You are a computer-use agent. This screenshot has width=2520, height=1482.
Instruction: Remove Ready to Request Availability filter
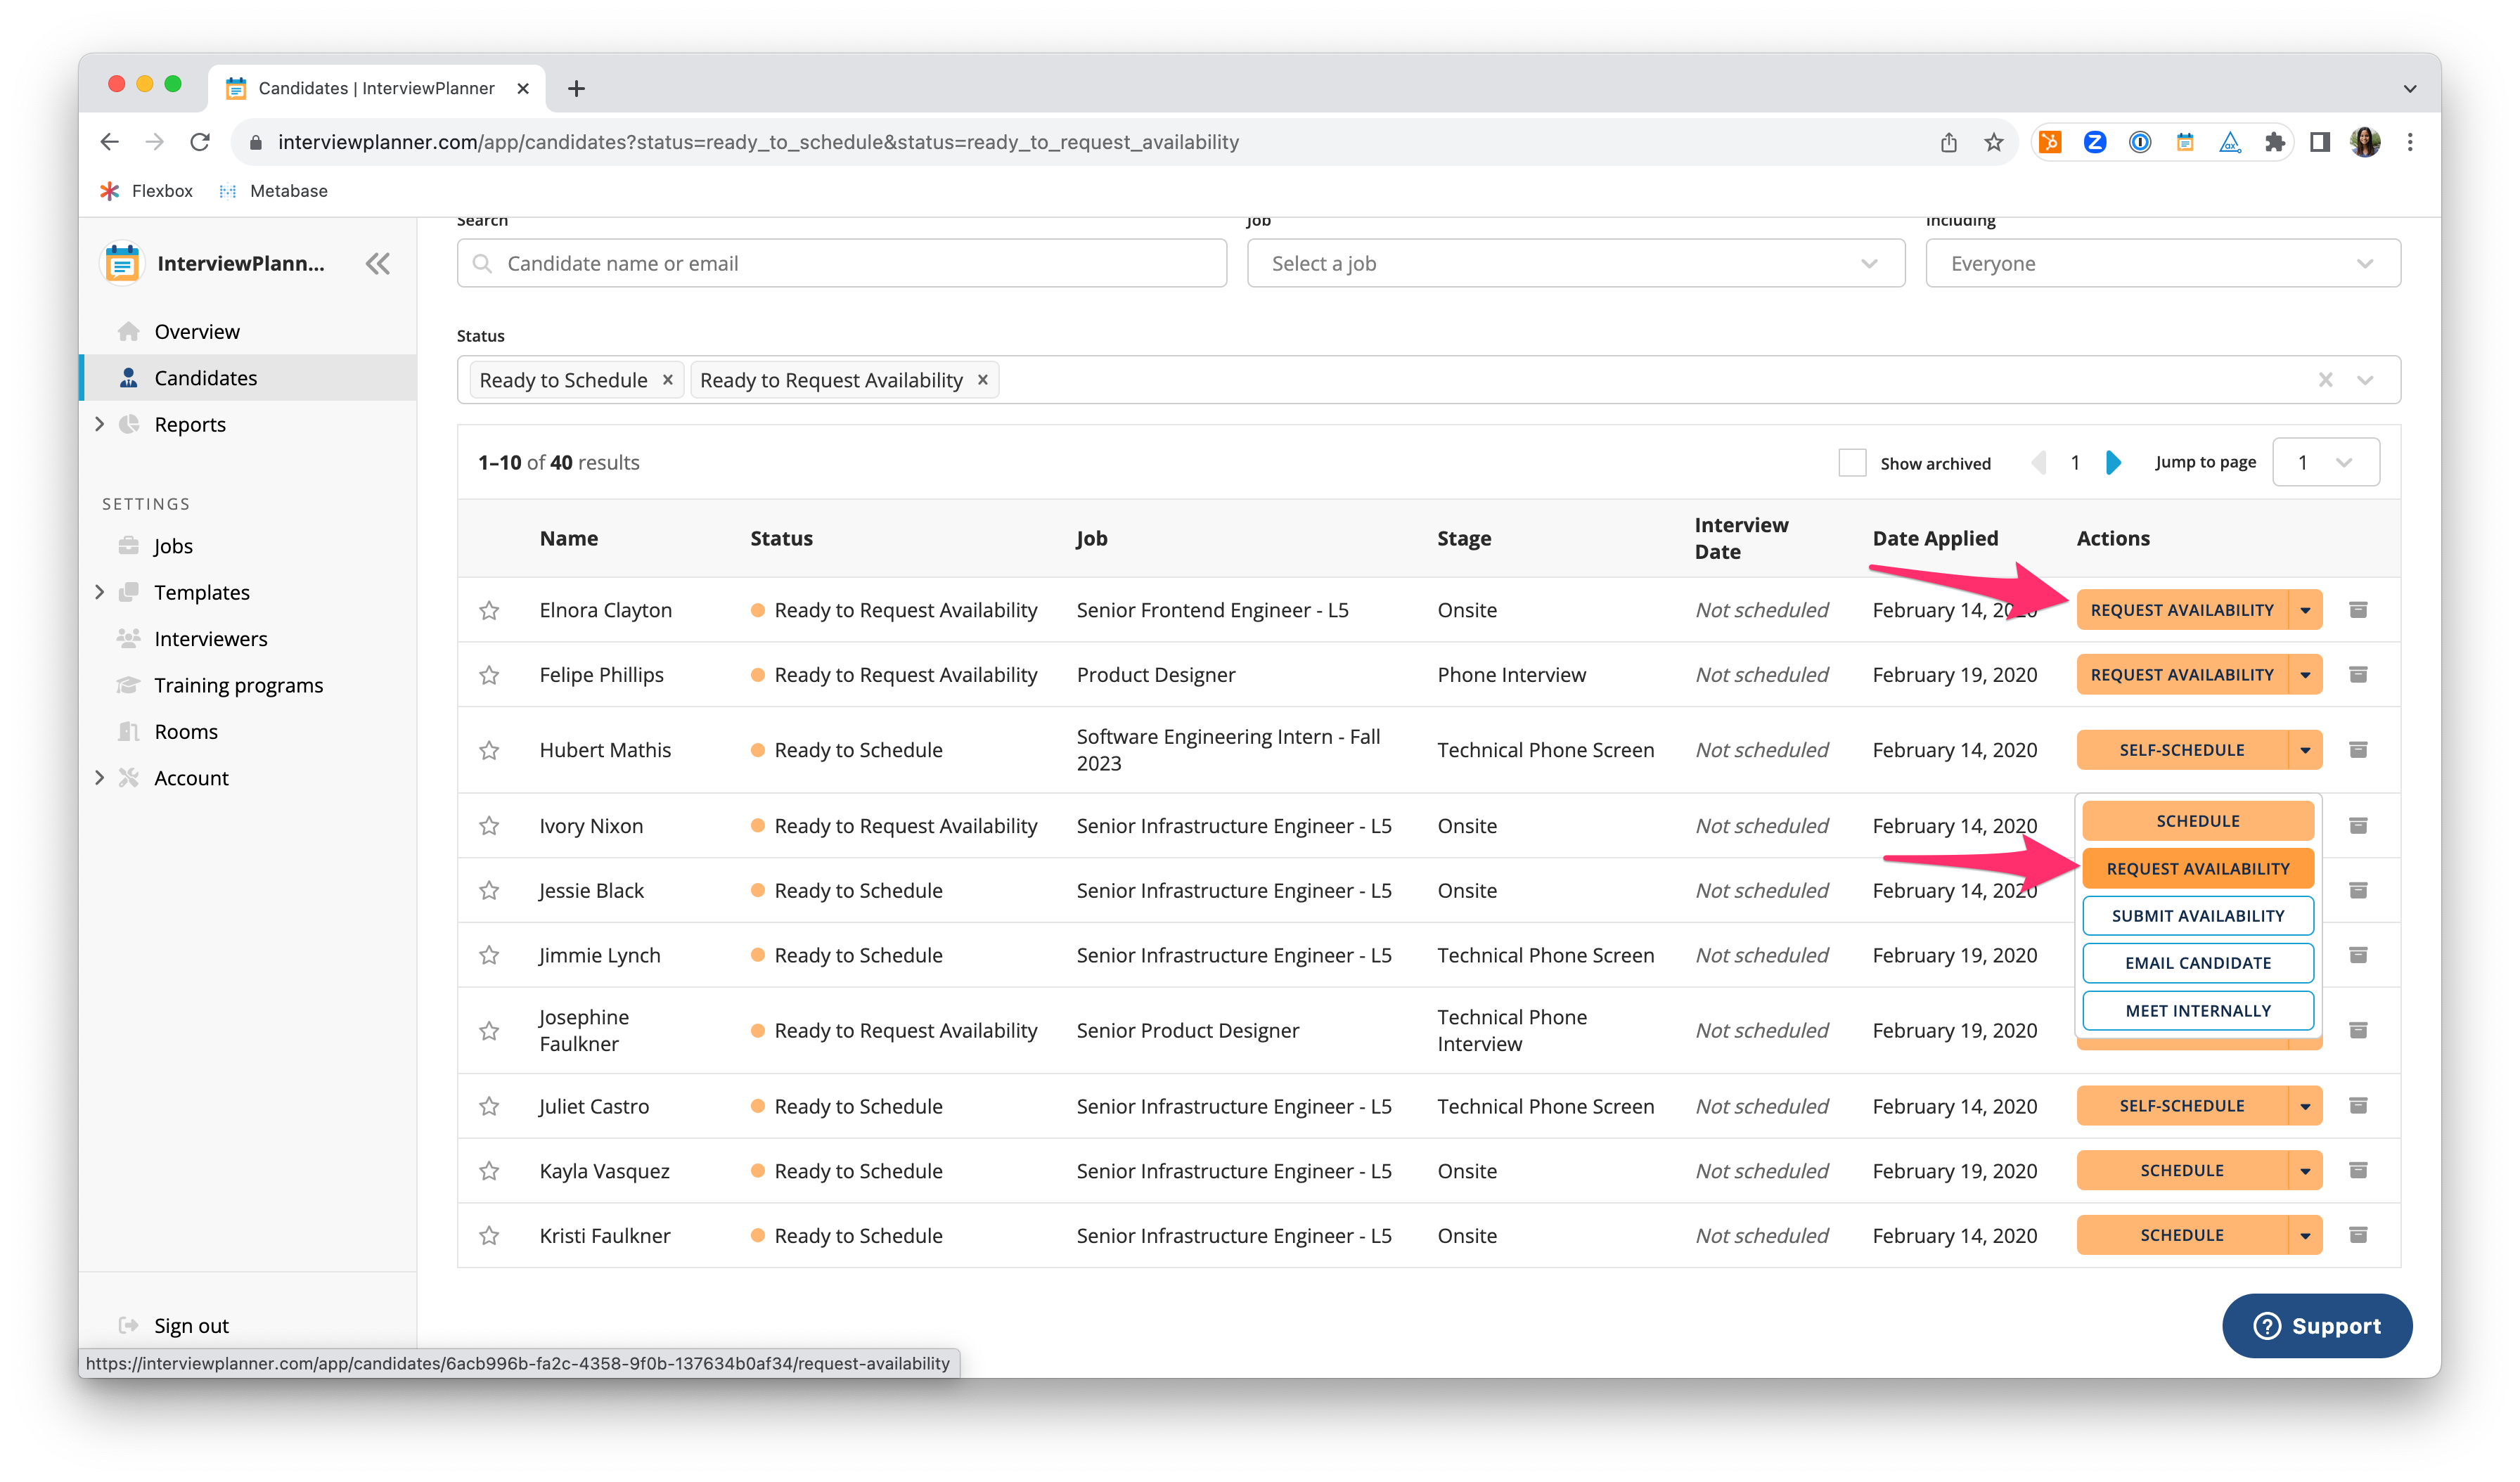click(x=982, y=380)
